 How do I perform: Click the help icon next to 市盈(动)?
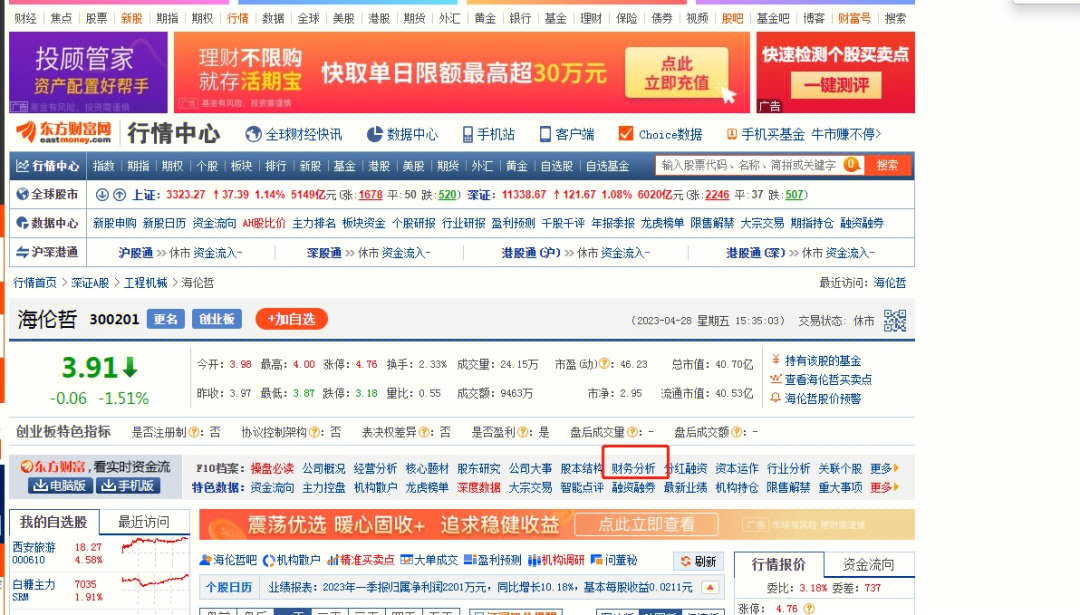point(605,364)
